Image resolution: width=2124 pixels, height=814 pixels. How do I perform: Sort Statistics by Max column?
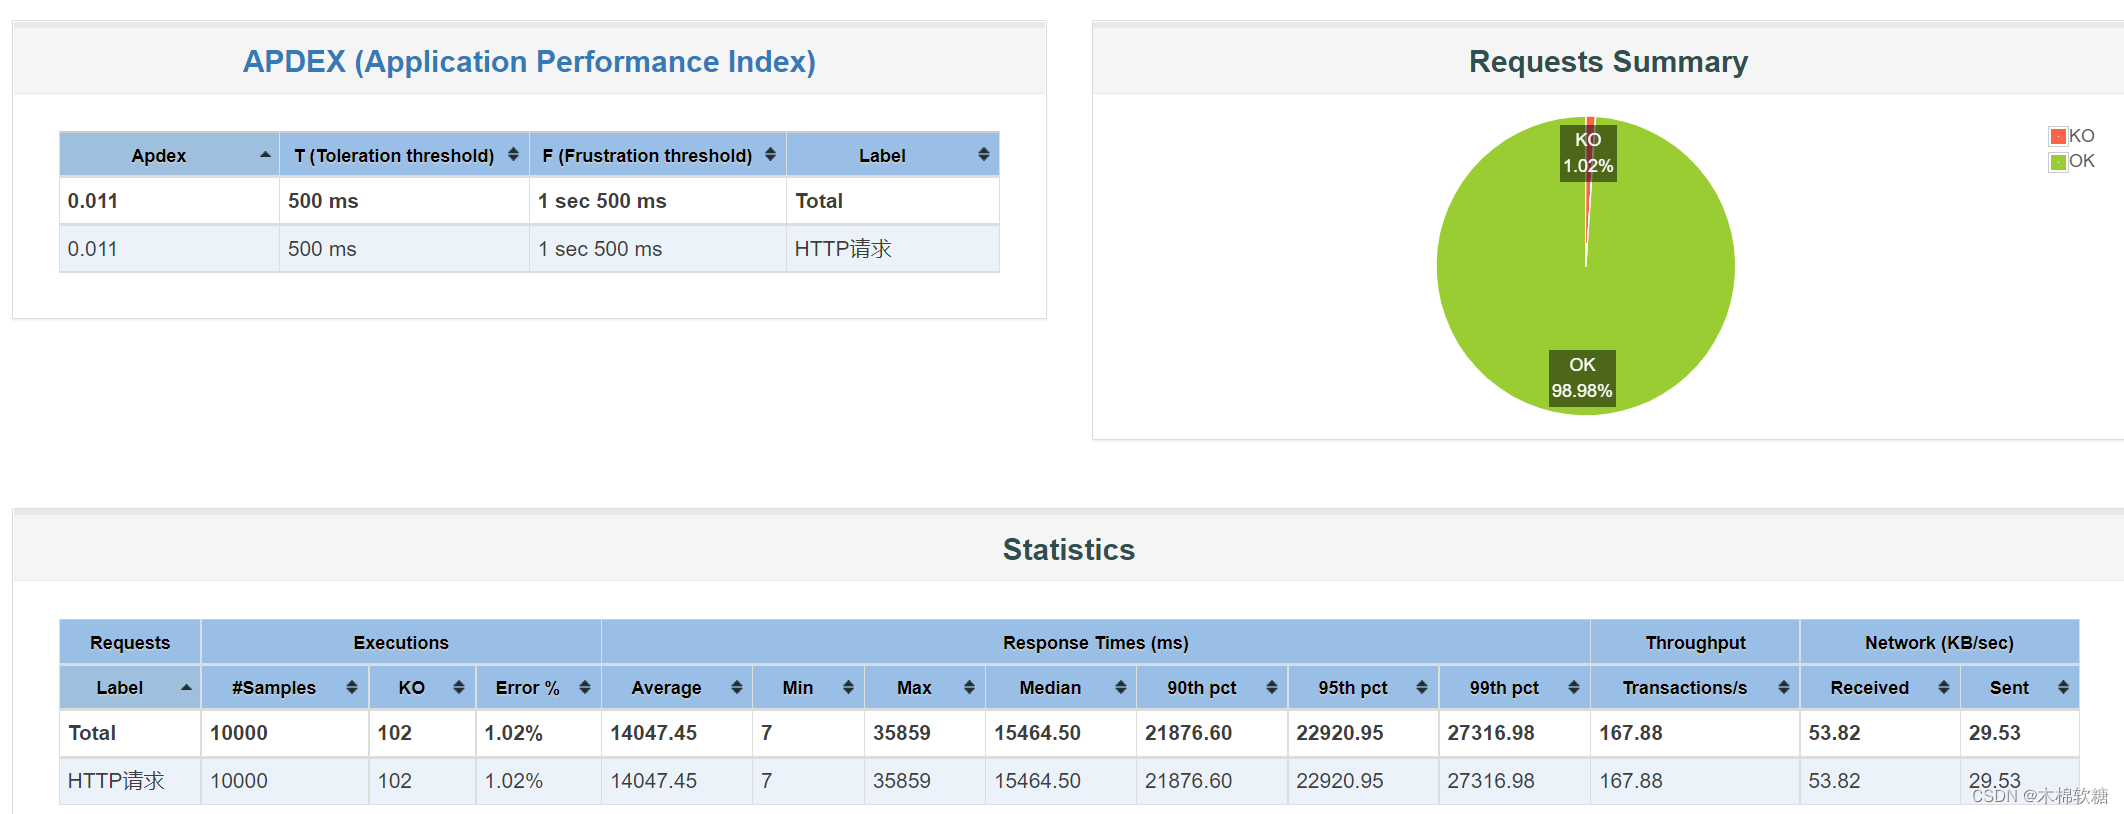tap(925, 687)
